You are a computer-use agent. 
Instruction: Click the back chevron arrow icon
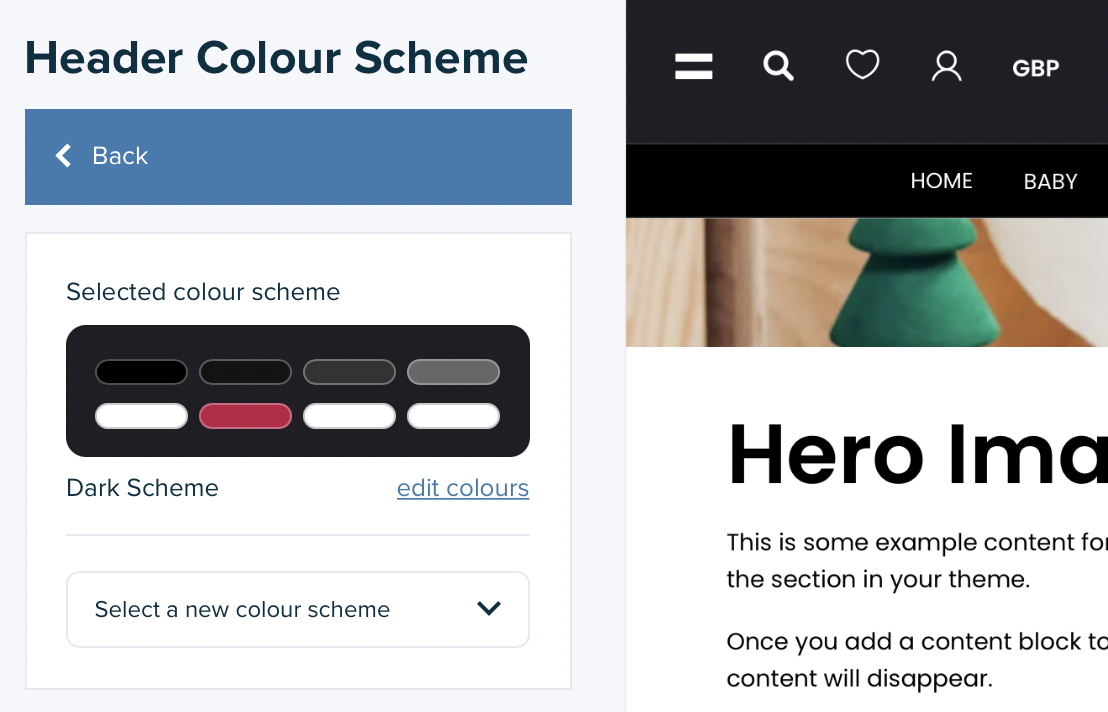click(64, 156)
